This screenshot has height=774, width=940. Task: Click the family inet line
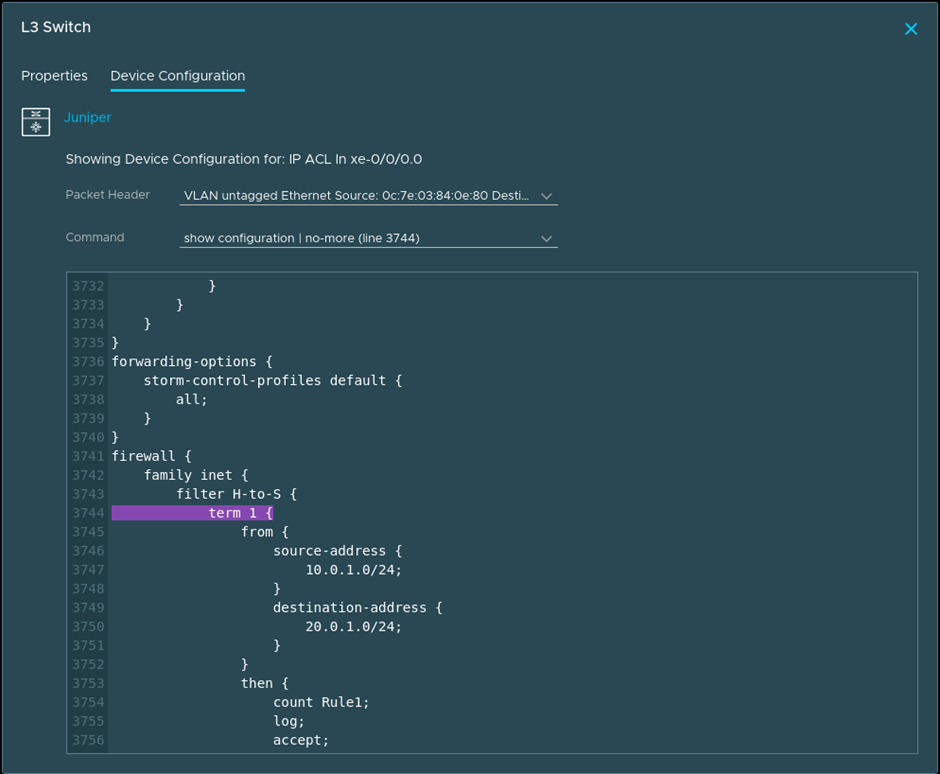(x=195, y=475)
